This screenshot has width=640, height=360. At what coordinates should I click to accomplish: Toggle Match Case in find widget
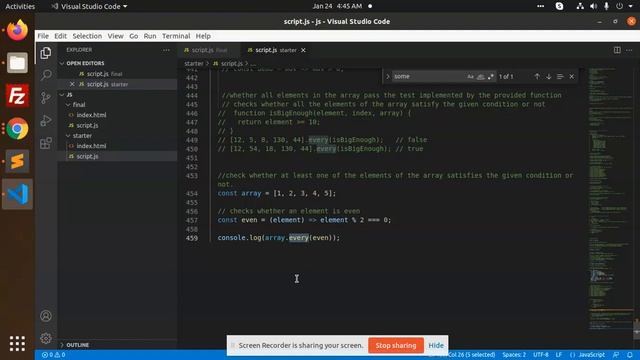[x=471, y=76]
